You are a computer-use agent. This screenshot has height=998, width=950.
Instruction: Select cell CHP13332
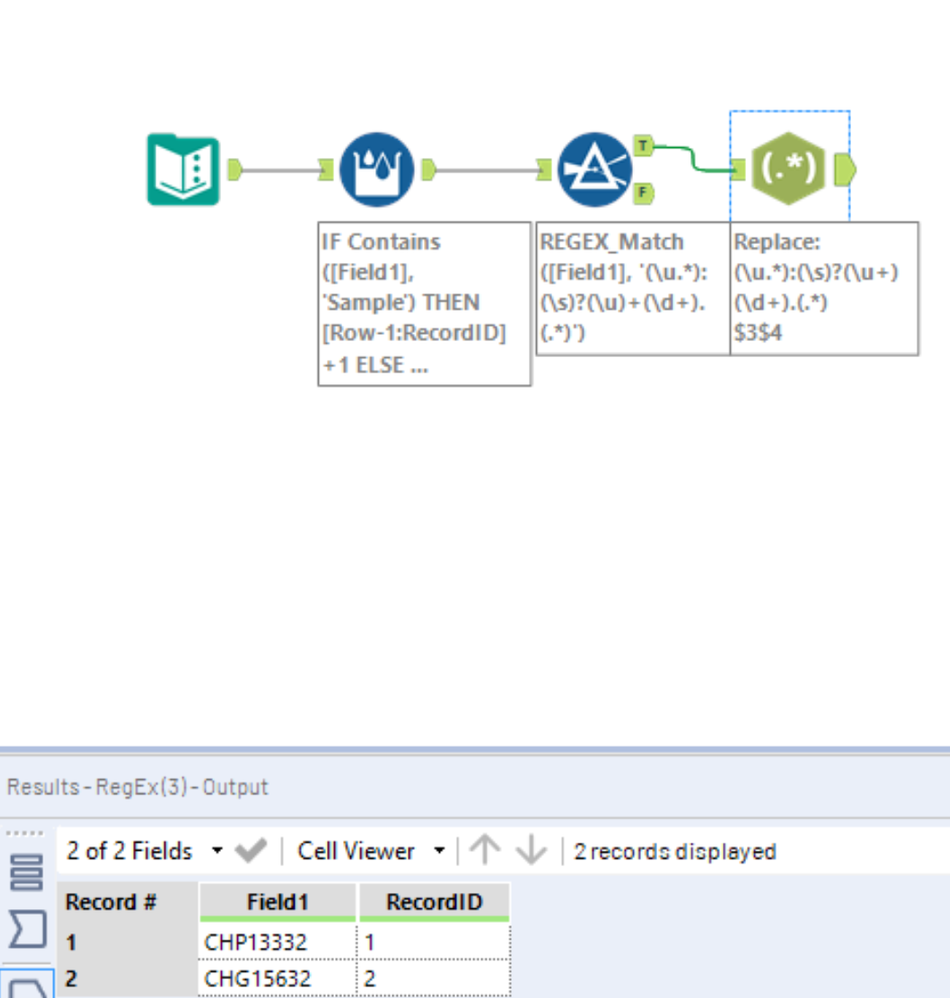point(277,942)
